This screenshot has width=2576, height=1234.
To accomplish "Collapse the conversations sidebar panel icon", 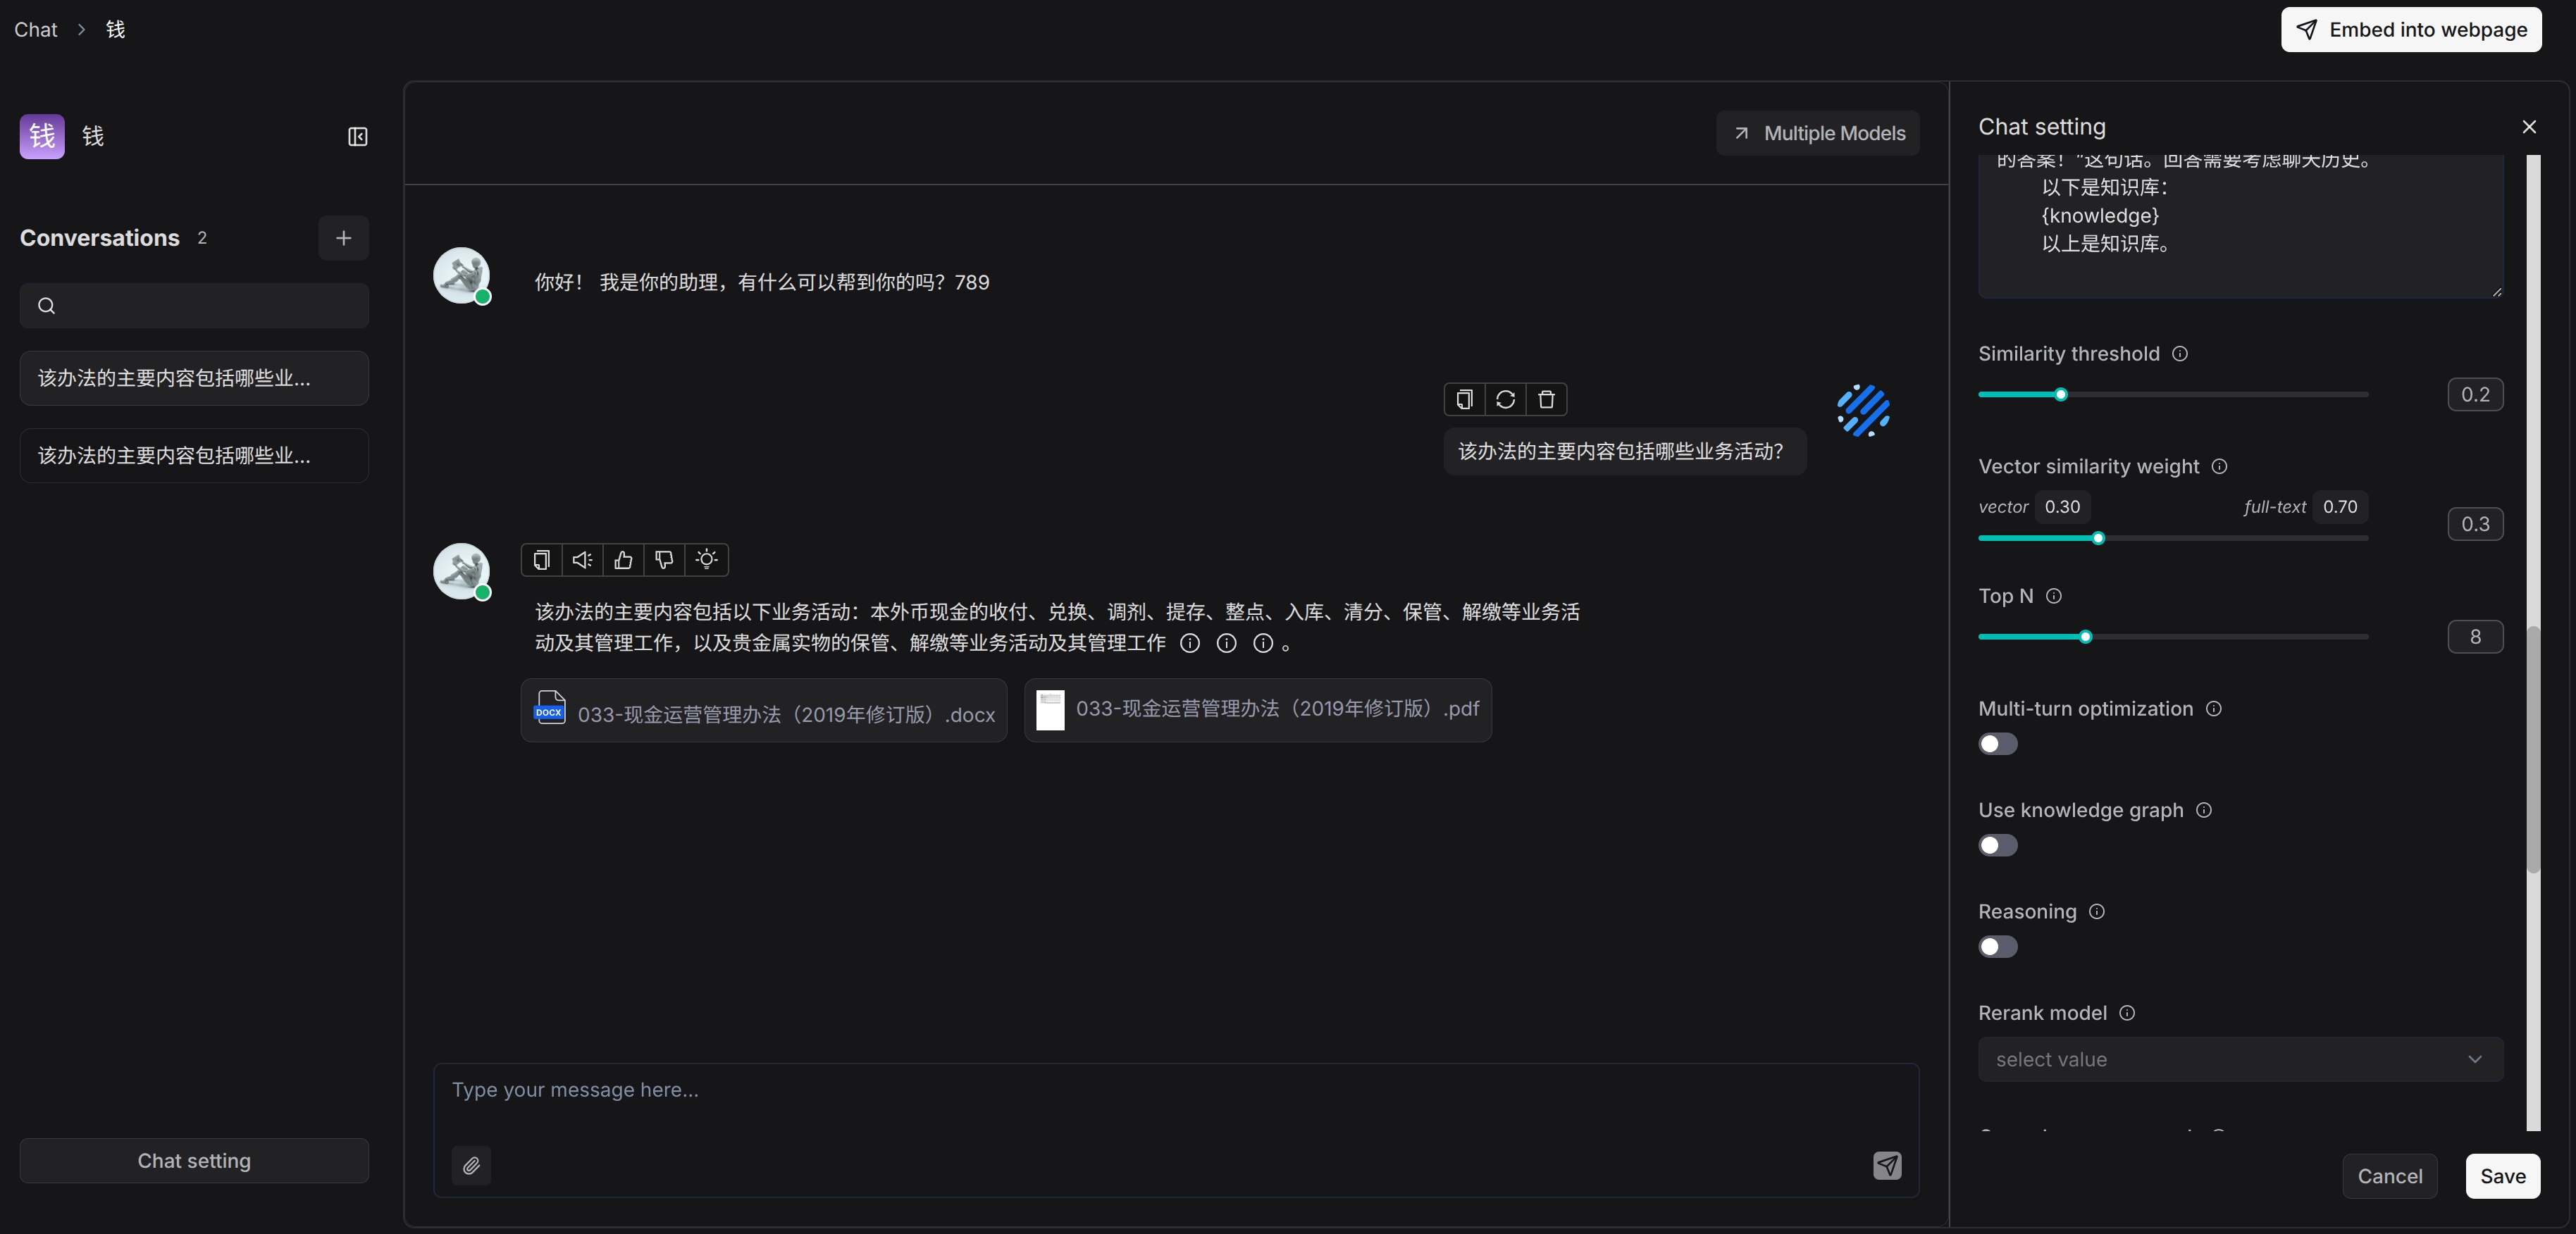I will coord(357,137).
